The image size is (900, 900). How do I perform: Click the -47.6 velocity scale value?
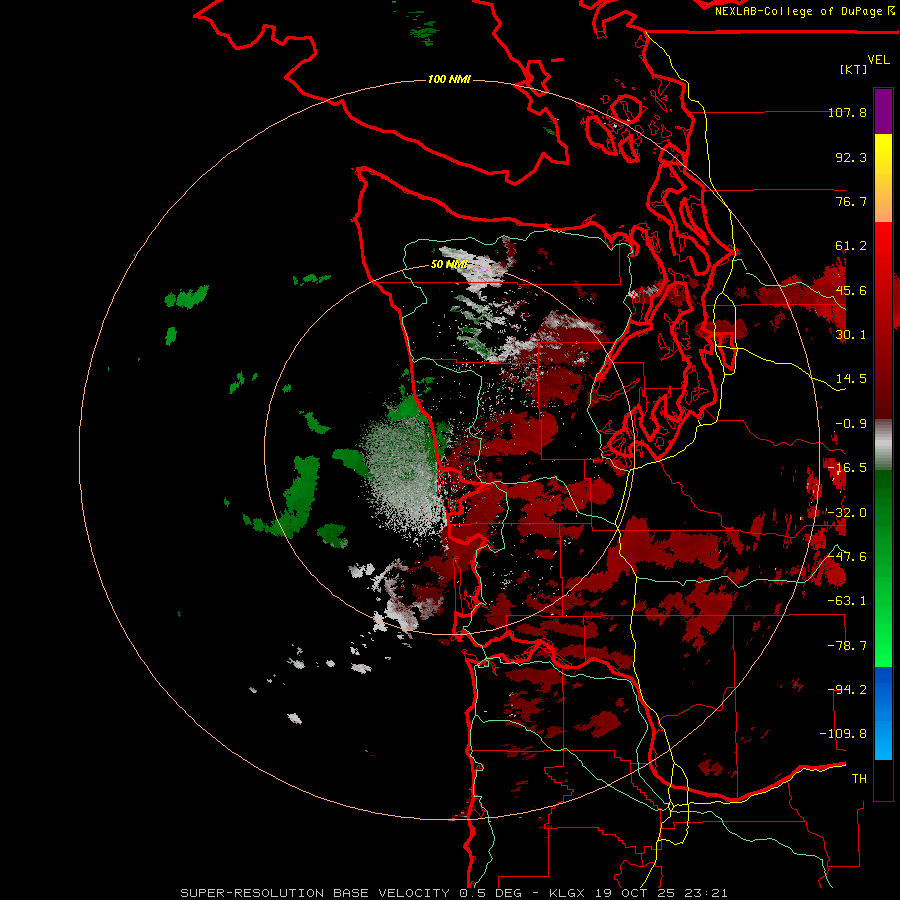(847, 557)
